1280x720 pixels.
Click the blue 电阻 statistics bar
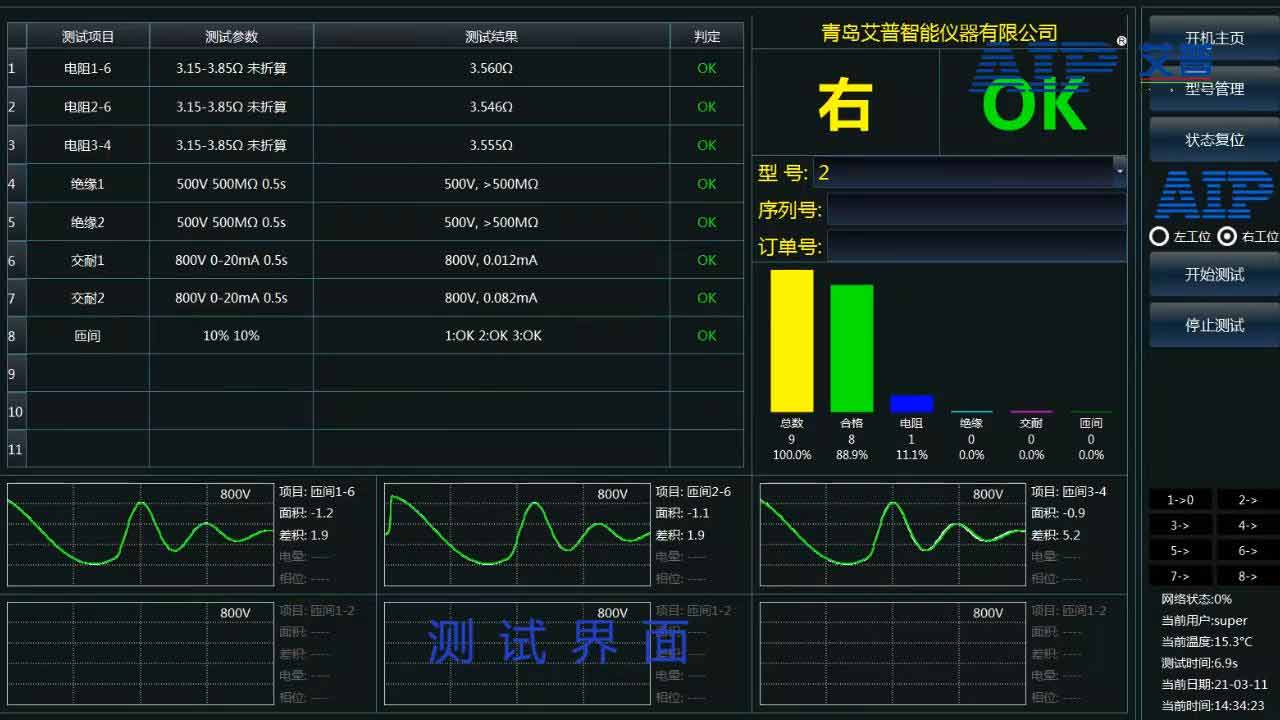click(911, 403)
